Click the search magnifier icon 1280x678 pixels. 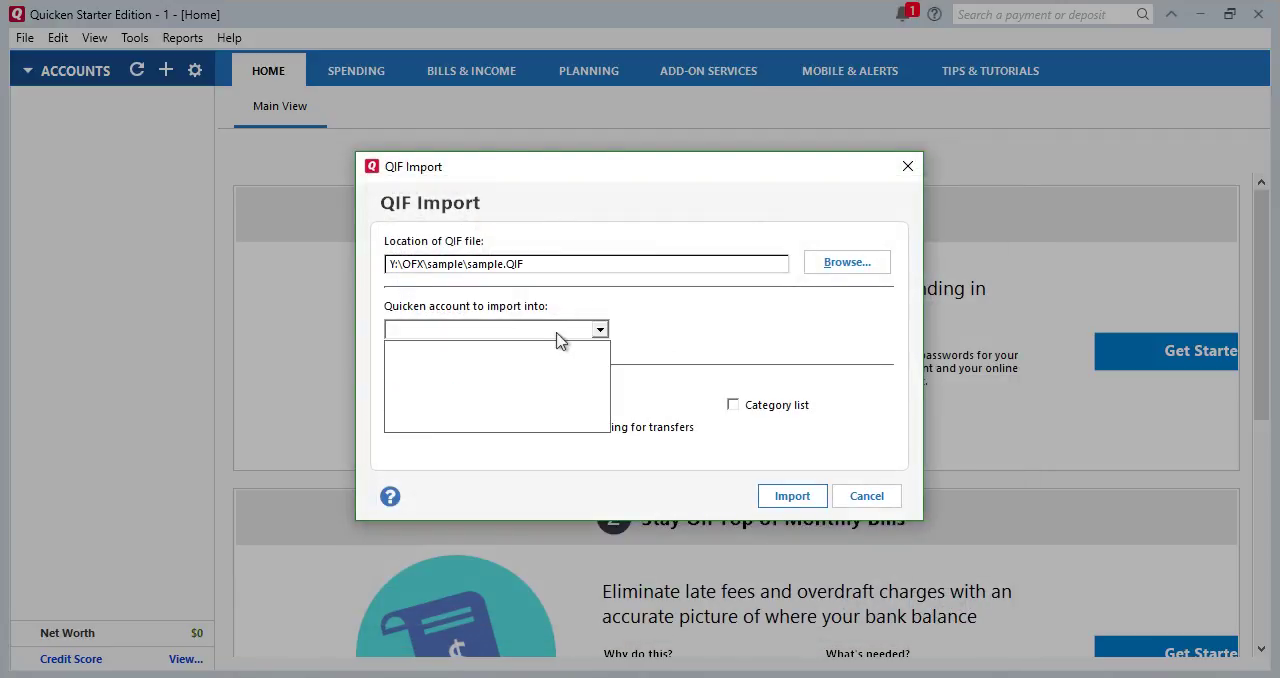point(1143,14)
